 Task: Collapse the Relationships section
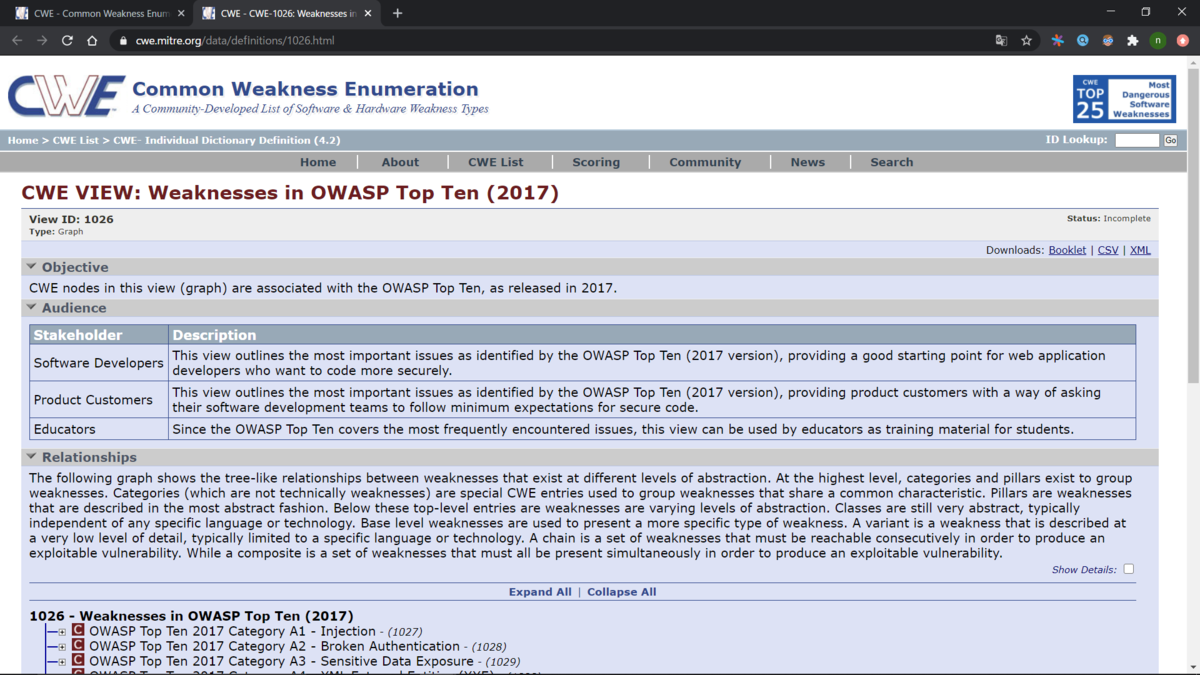32,457
